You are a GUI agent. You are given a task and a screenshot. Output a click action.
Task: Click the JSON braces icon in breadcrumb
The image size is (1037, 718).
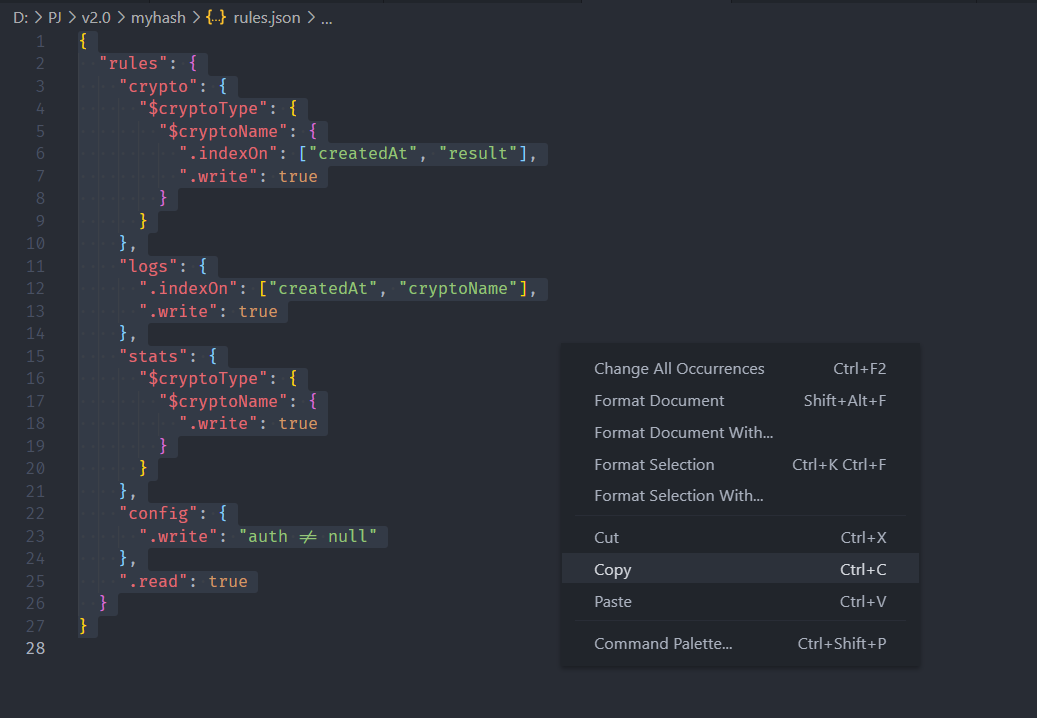click(216, 18)
